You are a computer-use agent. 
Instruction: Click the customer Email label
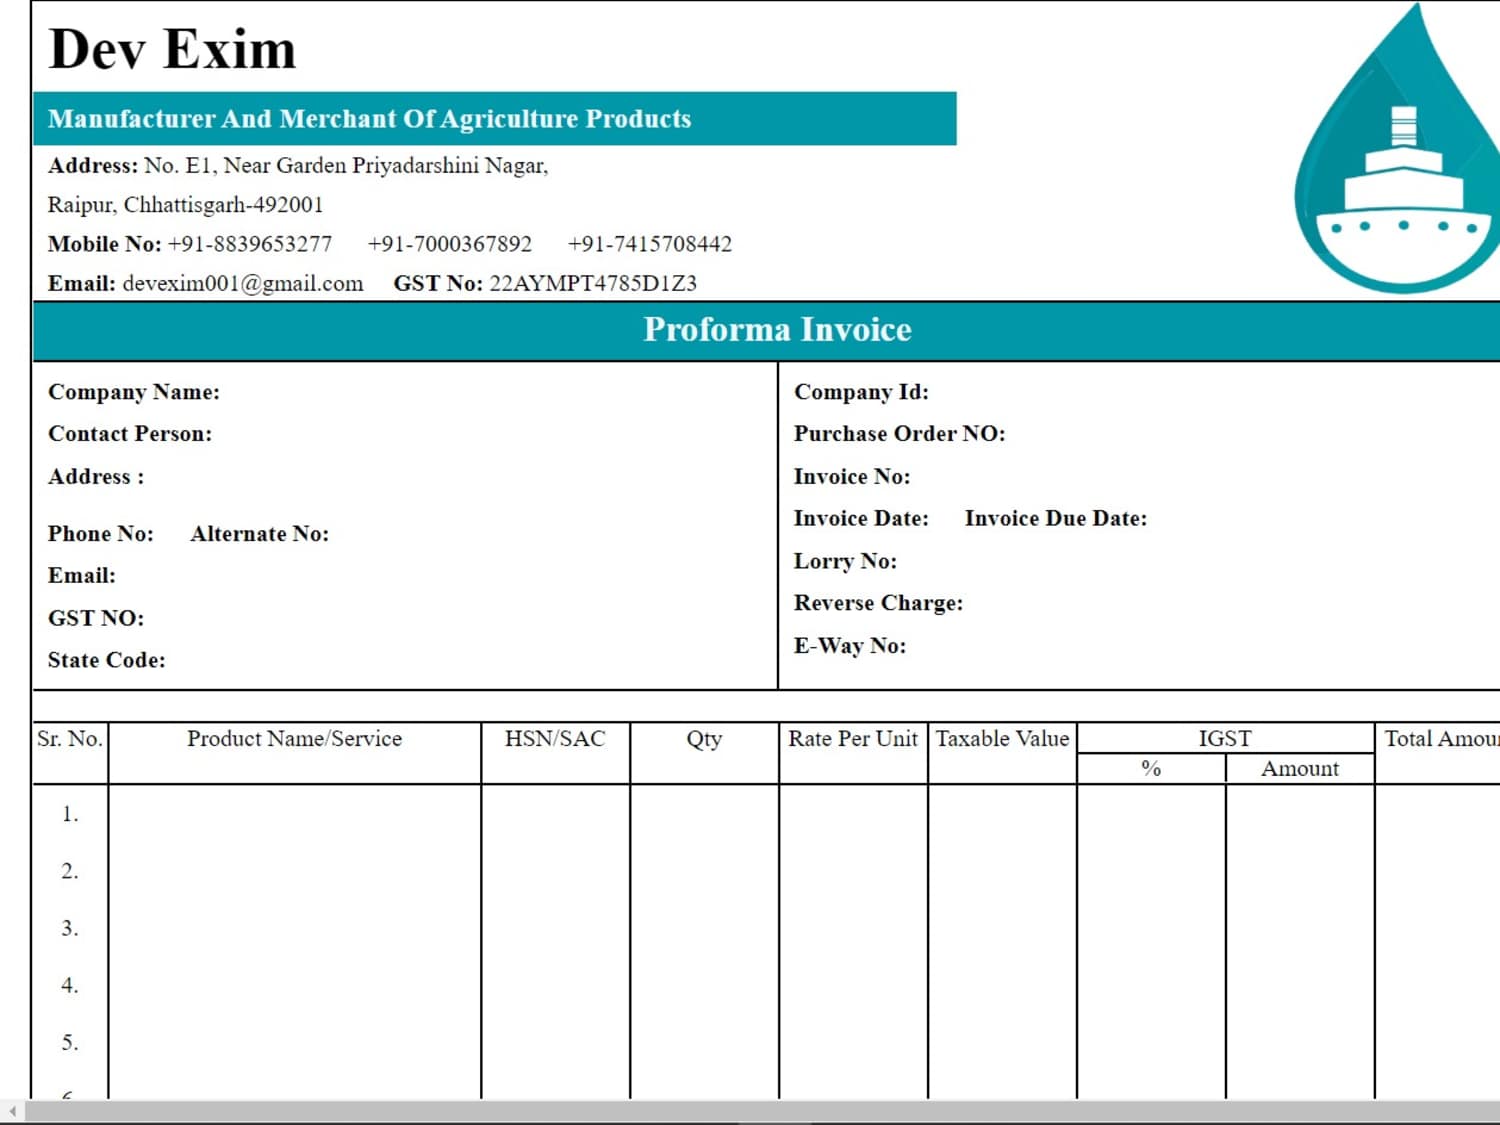pyautogui.click(x=82, y=576)
